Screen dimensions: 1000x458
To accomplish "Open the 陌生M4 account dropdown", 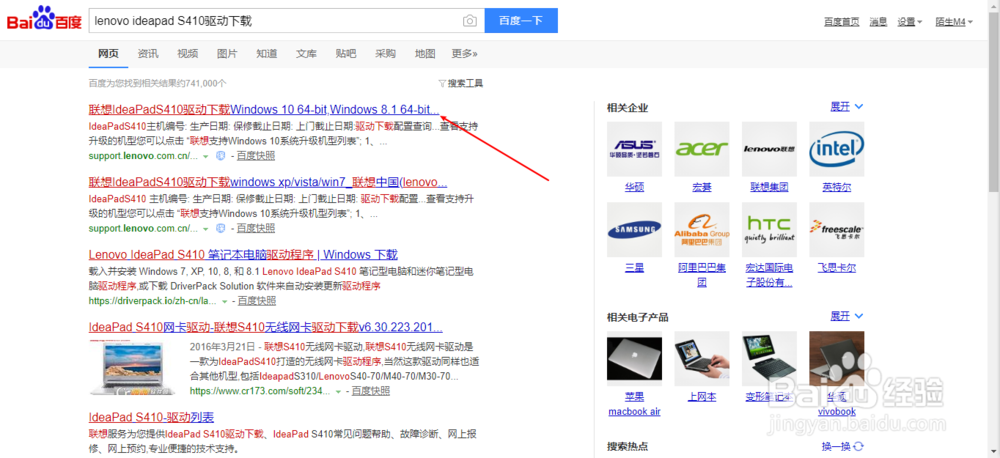I will (x=953, y=22).
